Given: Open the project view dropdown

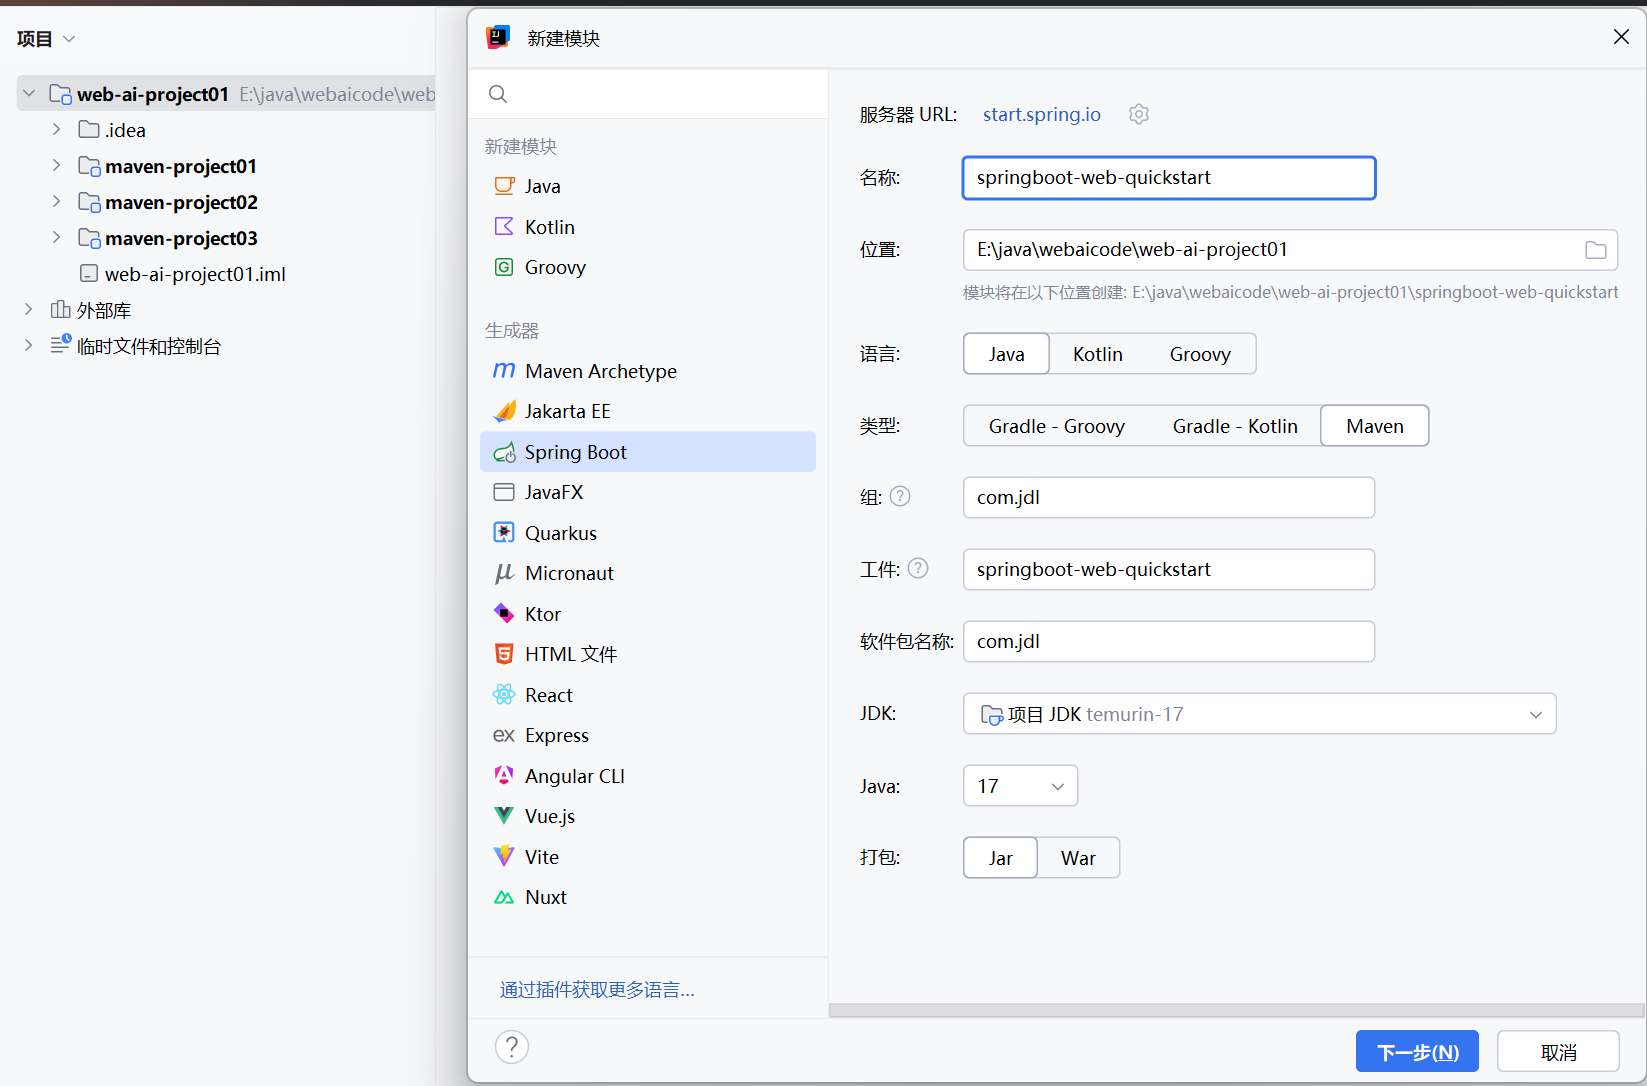Looking at the screenshot, I should coord(69,39).
